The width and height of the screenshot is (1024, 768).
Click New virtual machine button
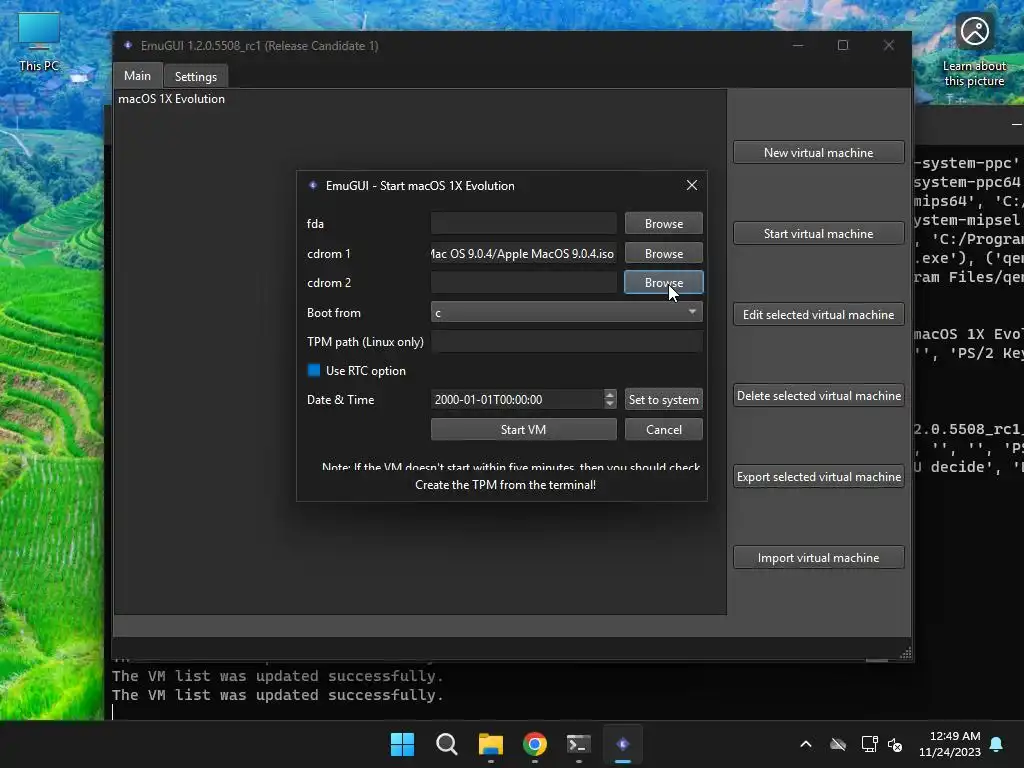(x=818, y=152)
